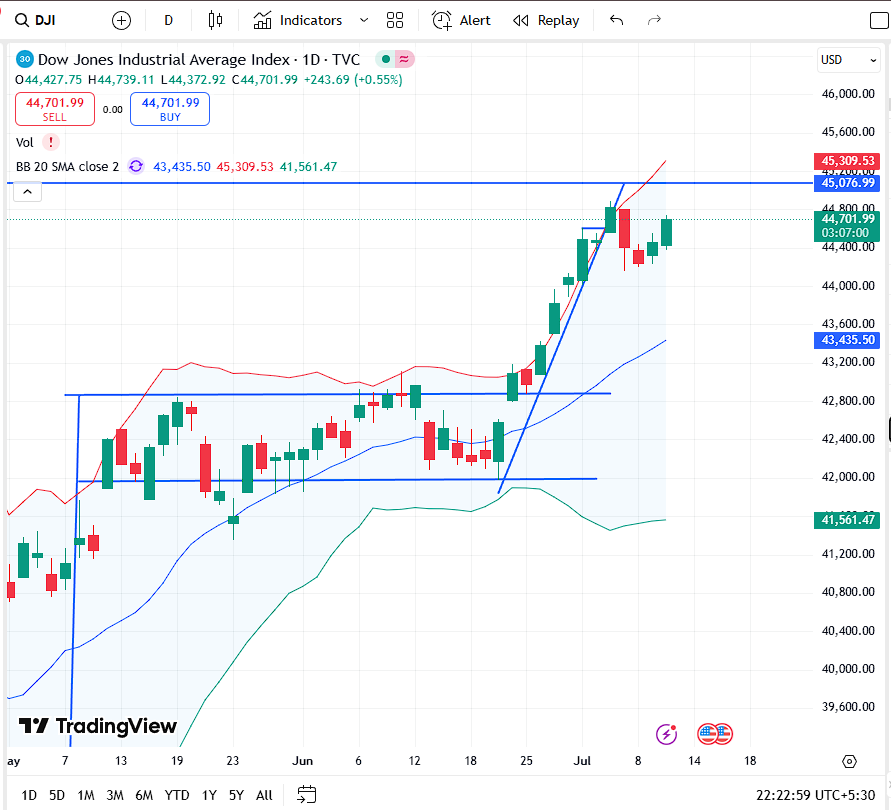Open the layout selector square icon
891x810 pixels.
[x=879, y=20]
